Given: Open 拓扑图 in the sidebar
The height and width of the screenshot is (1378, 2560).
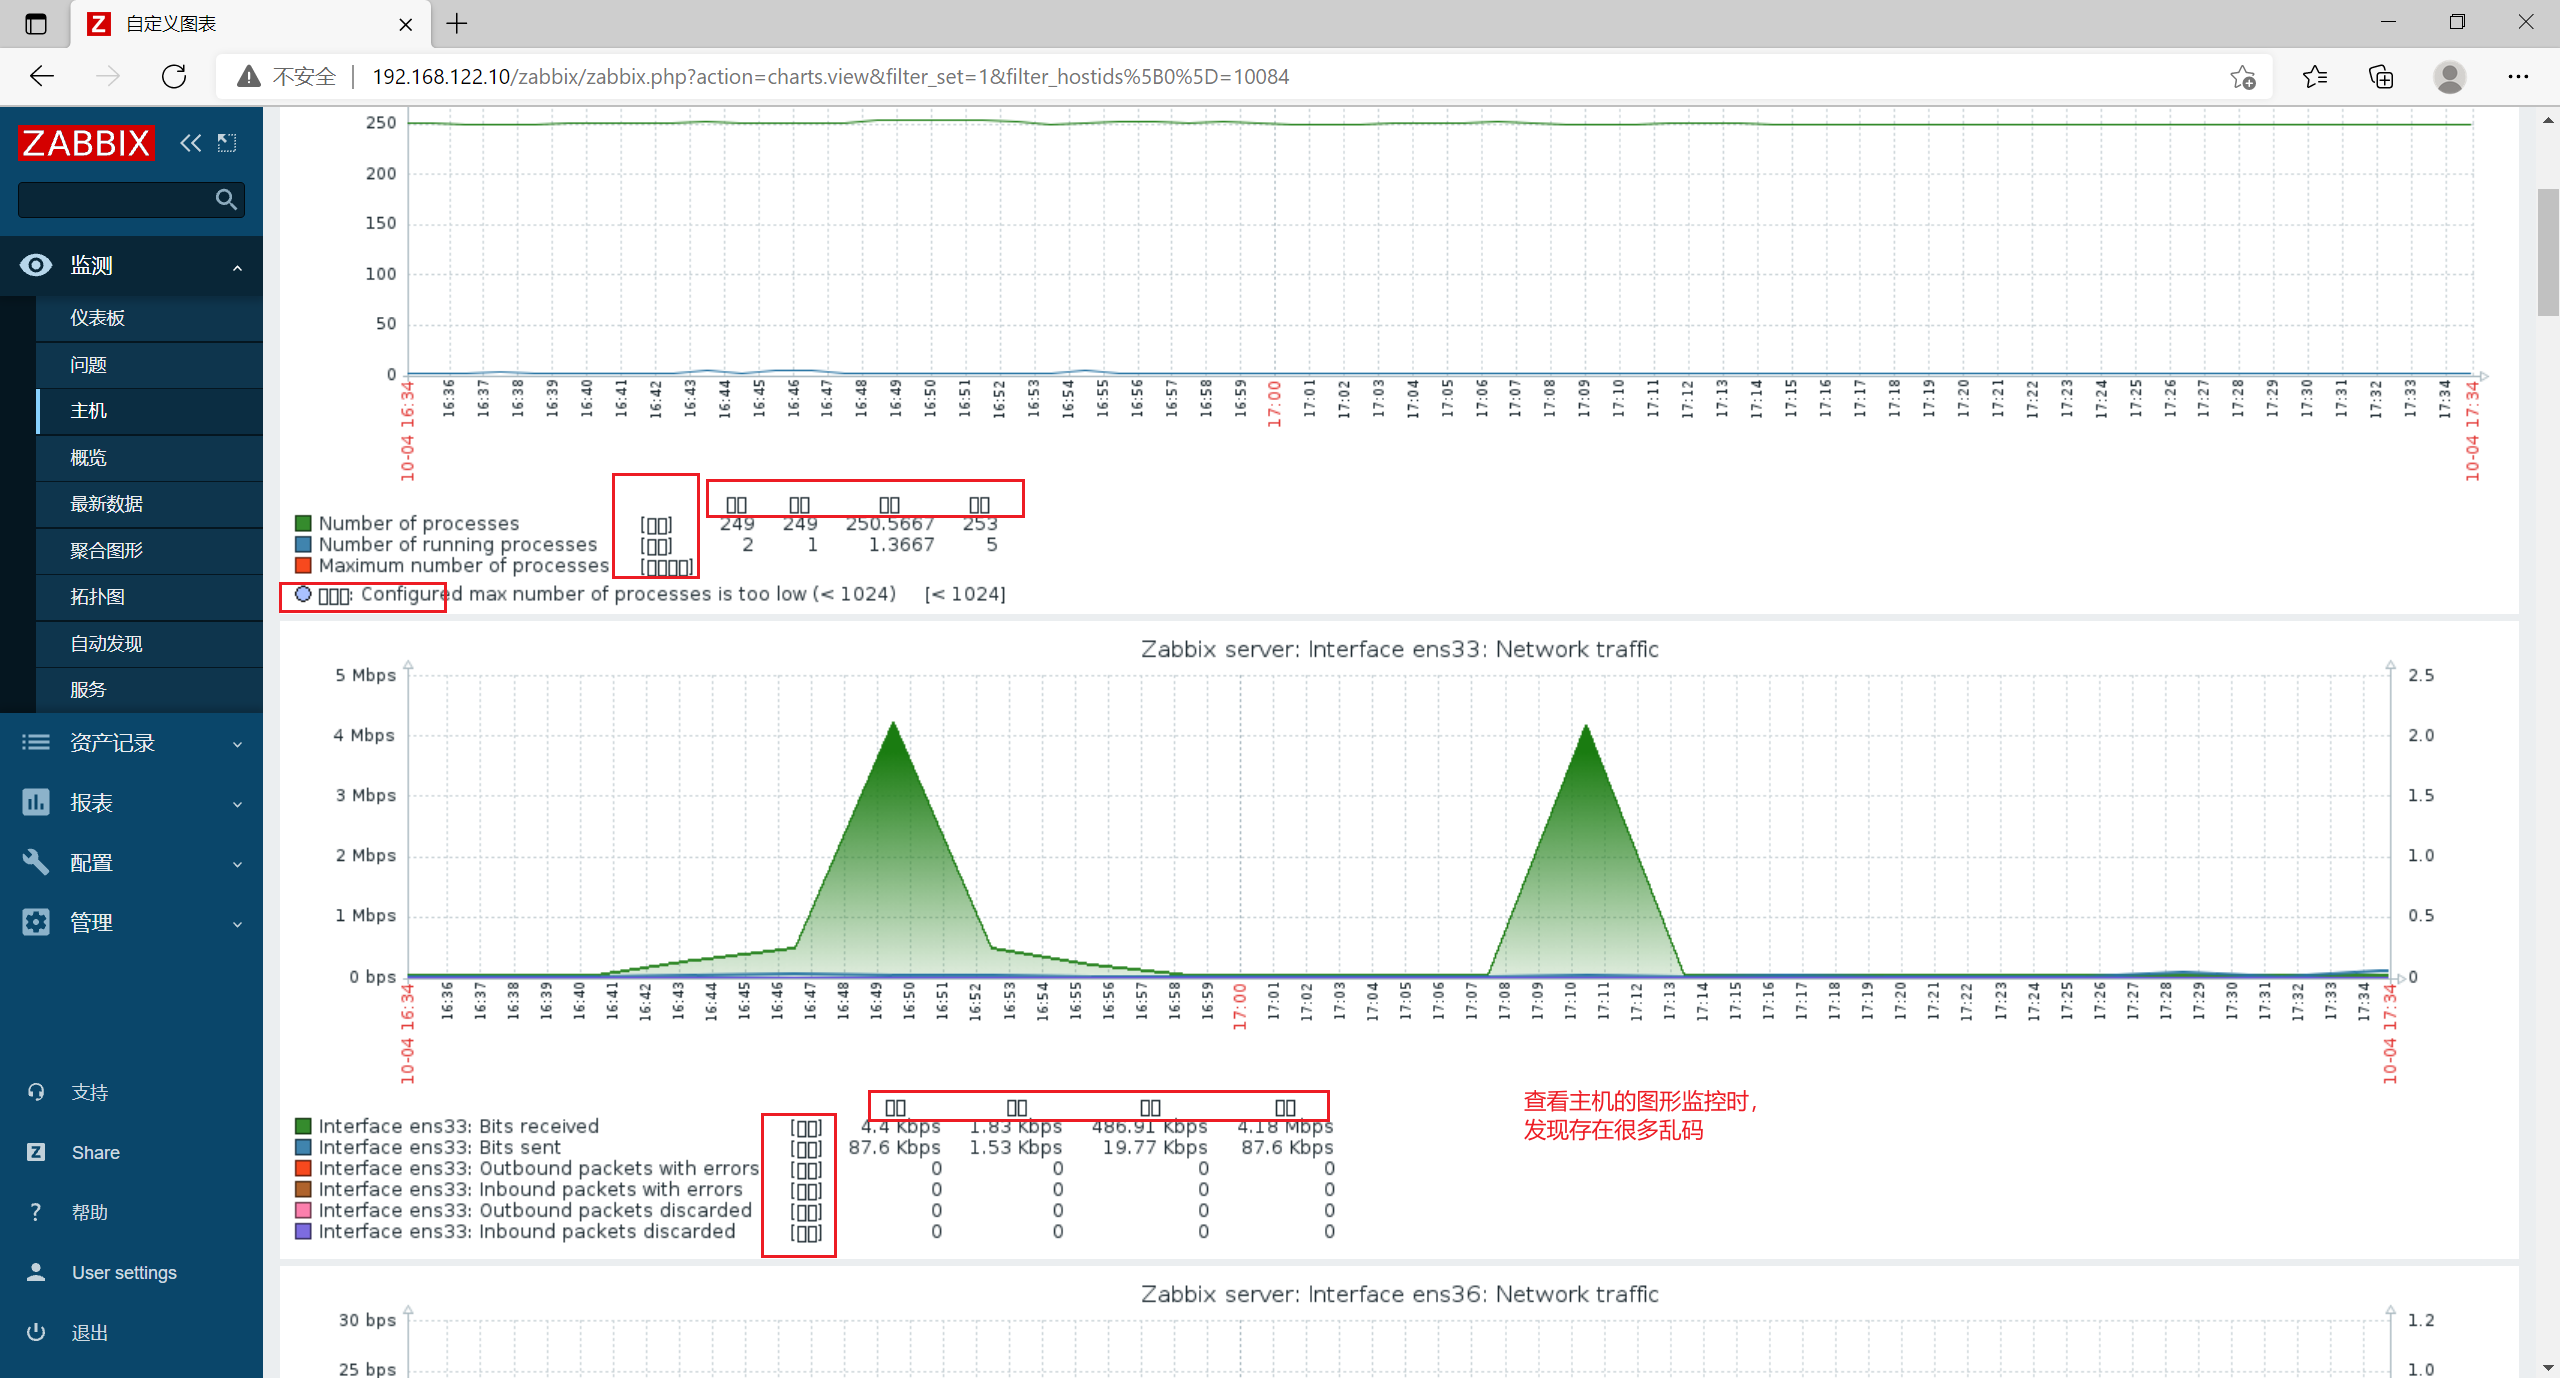Looking at the screenshot, I should tap(97, 597).
